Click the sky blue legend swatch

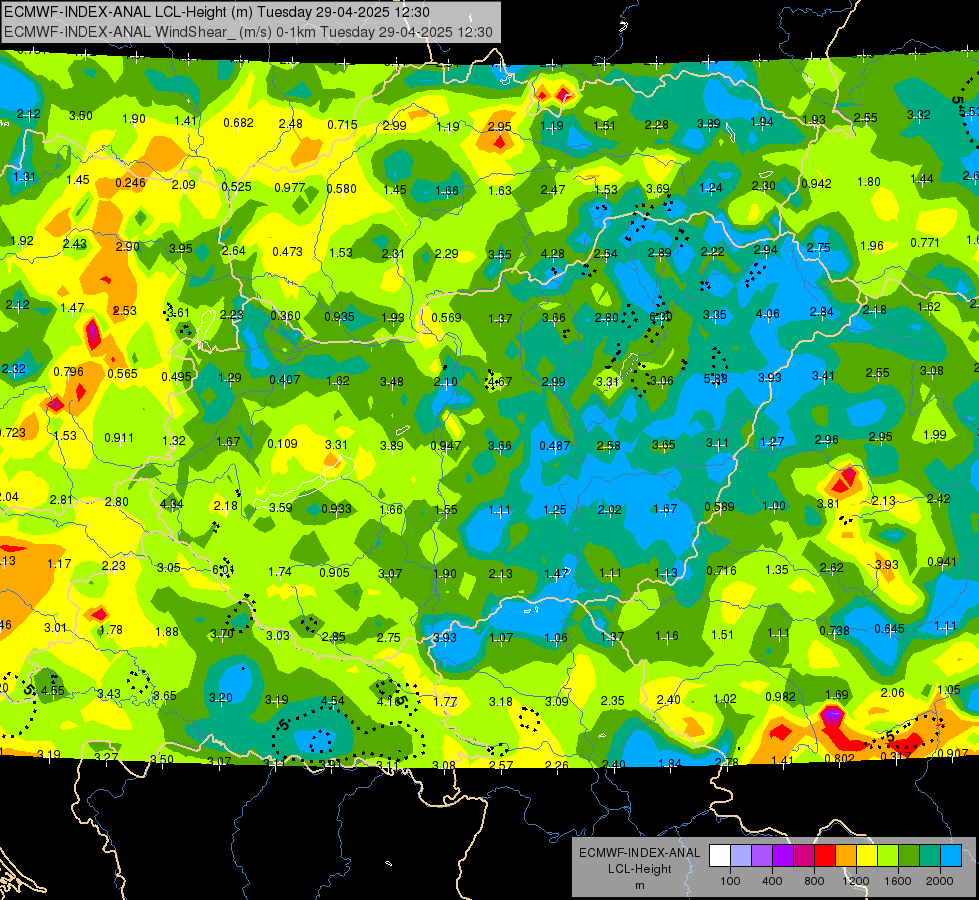point(951,855)
